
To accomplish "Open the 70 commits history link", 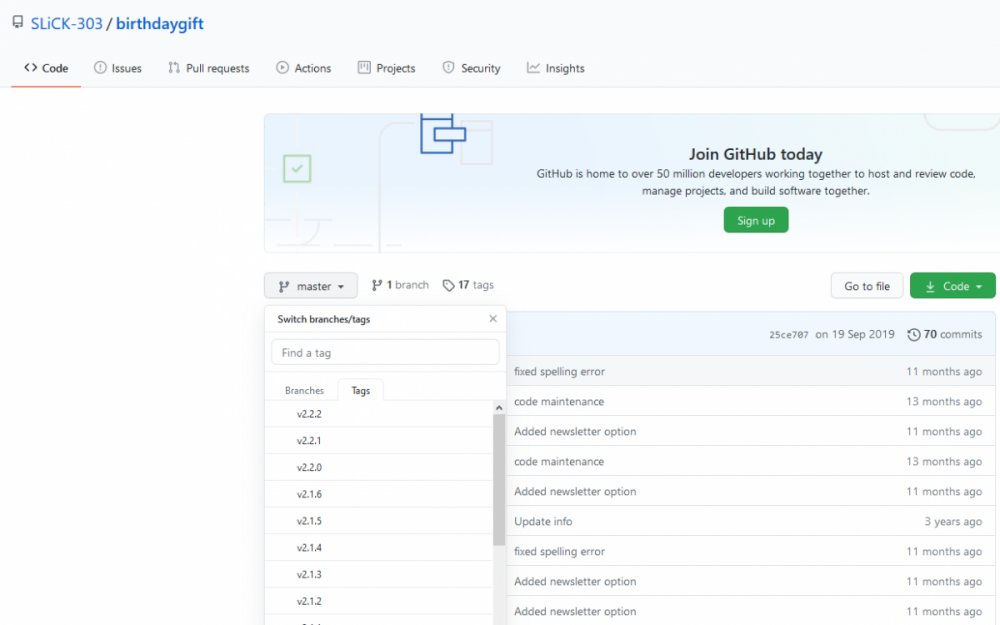I will pyautogui.click(x=944, y=334).
